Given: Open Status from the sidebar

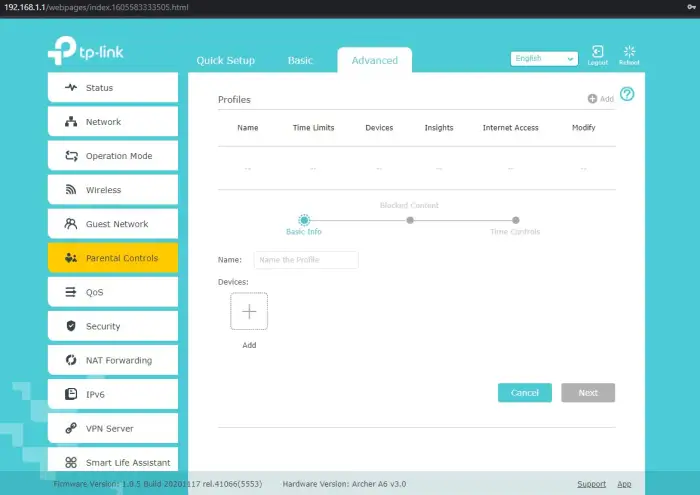Looking at the screenshot, I should [112, 88].
